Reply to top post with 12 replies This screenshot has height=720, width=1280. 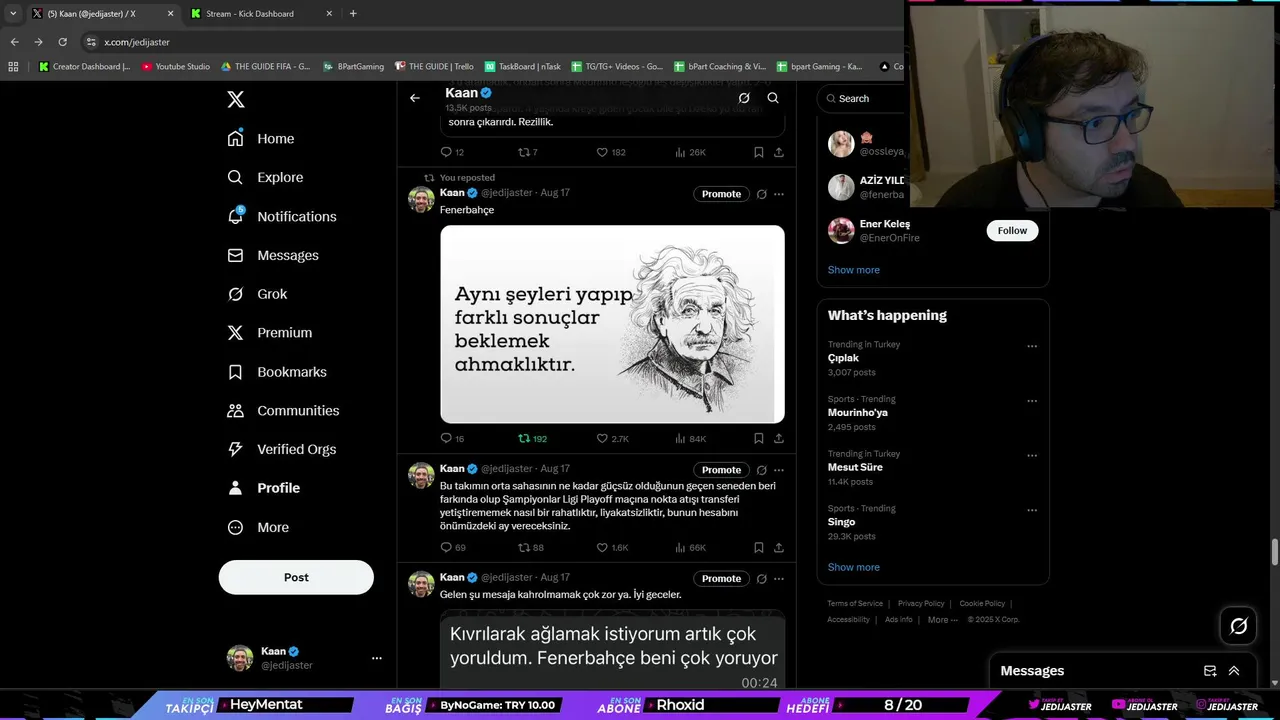[452, 153]
